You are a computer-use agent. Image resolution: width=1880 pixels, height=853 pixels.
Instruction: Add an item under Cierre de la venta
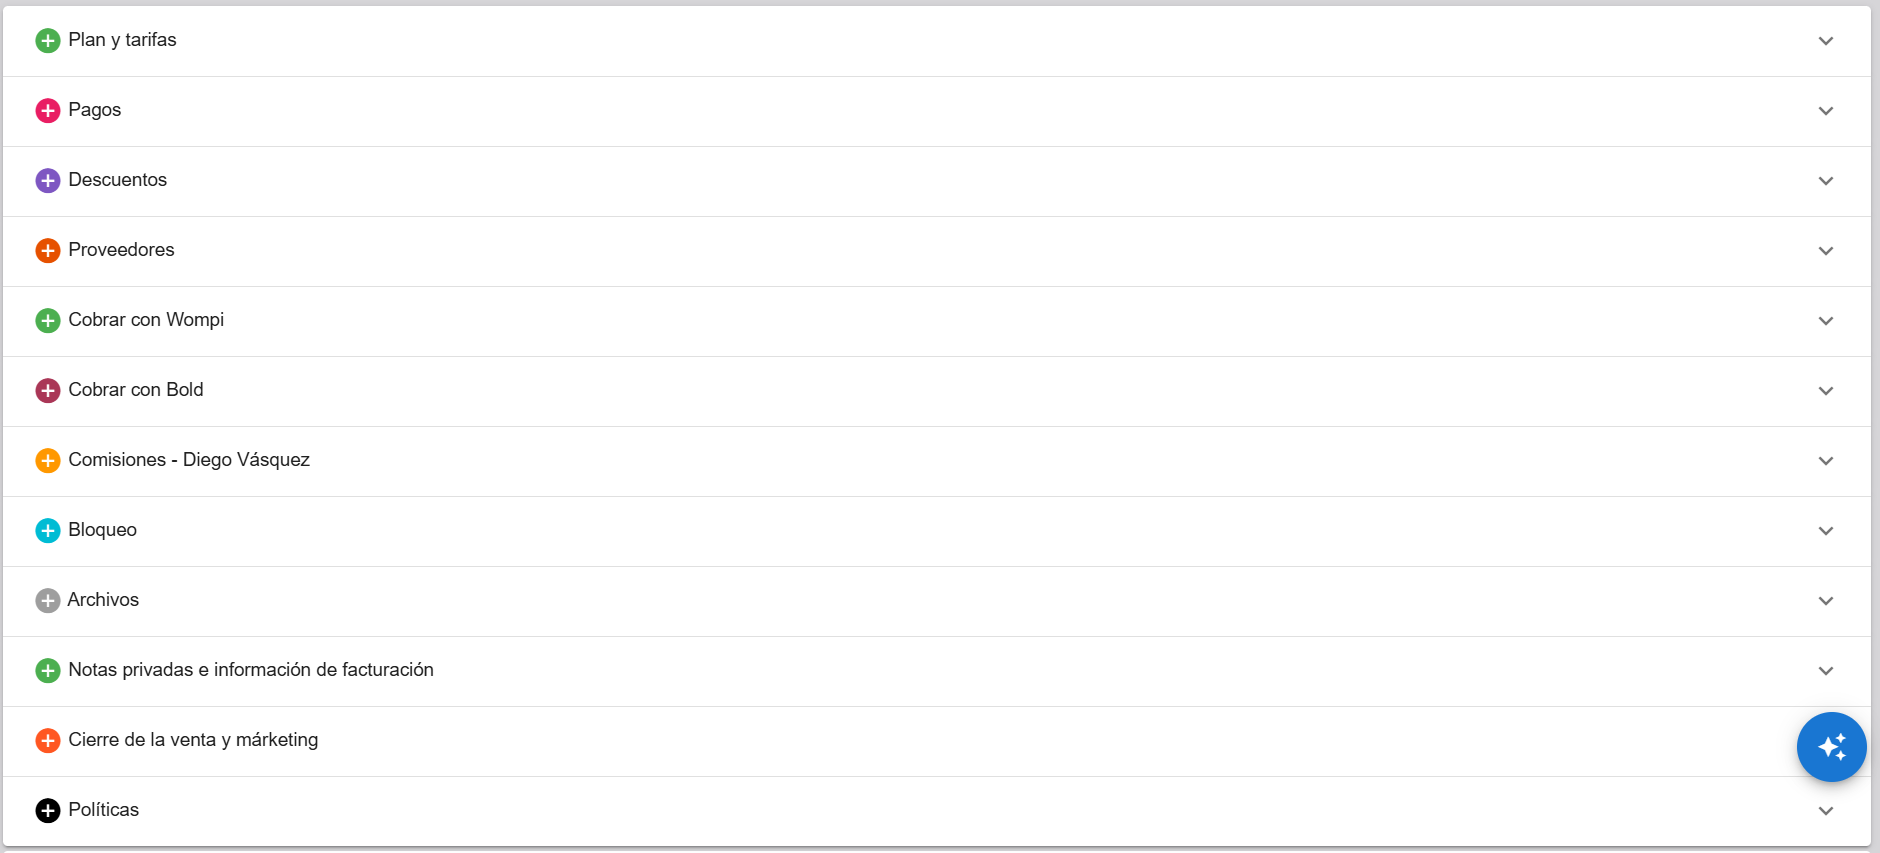coord(48,740)
